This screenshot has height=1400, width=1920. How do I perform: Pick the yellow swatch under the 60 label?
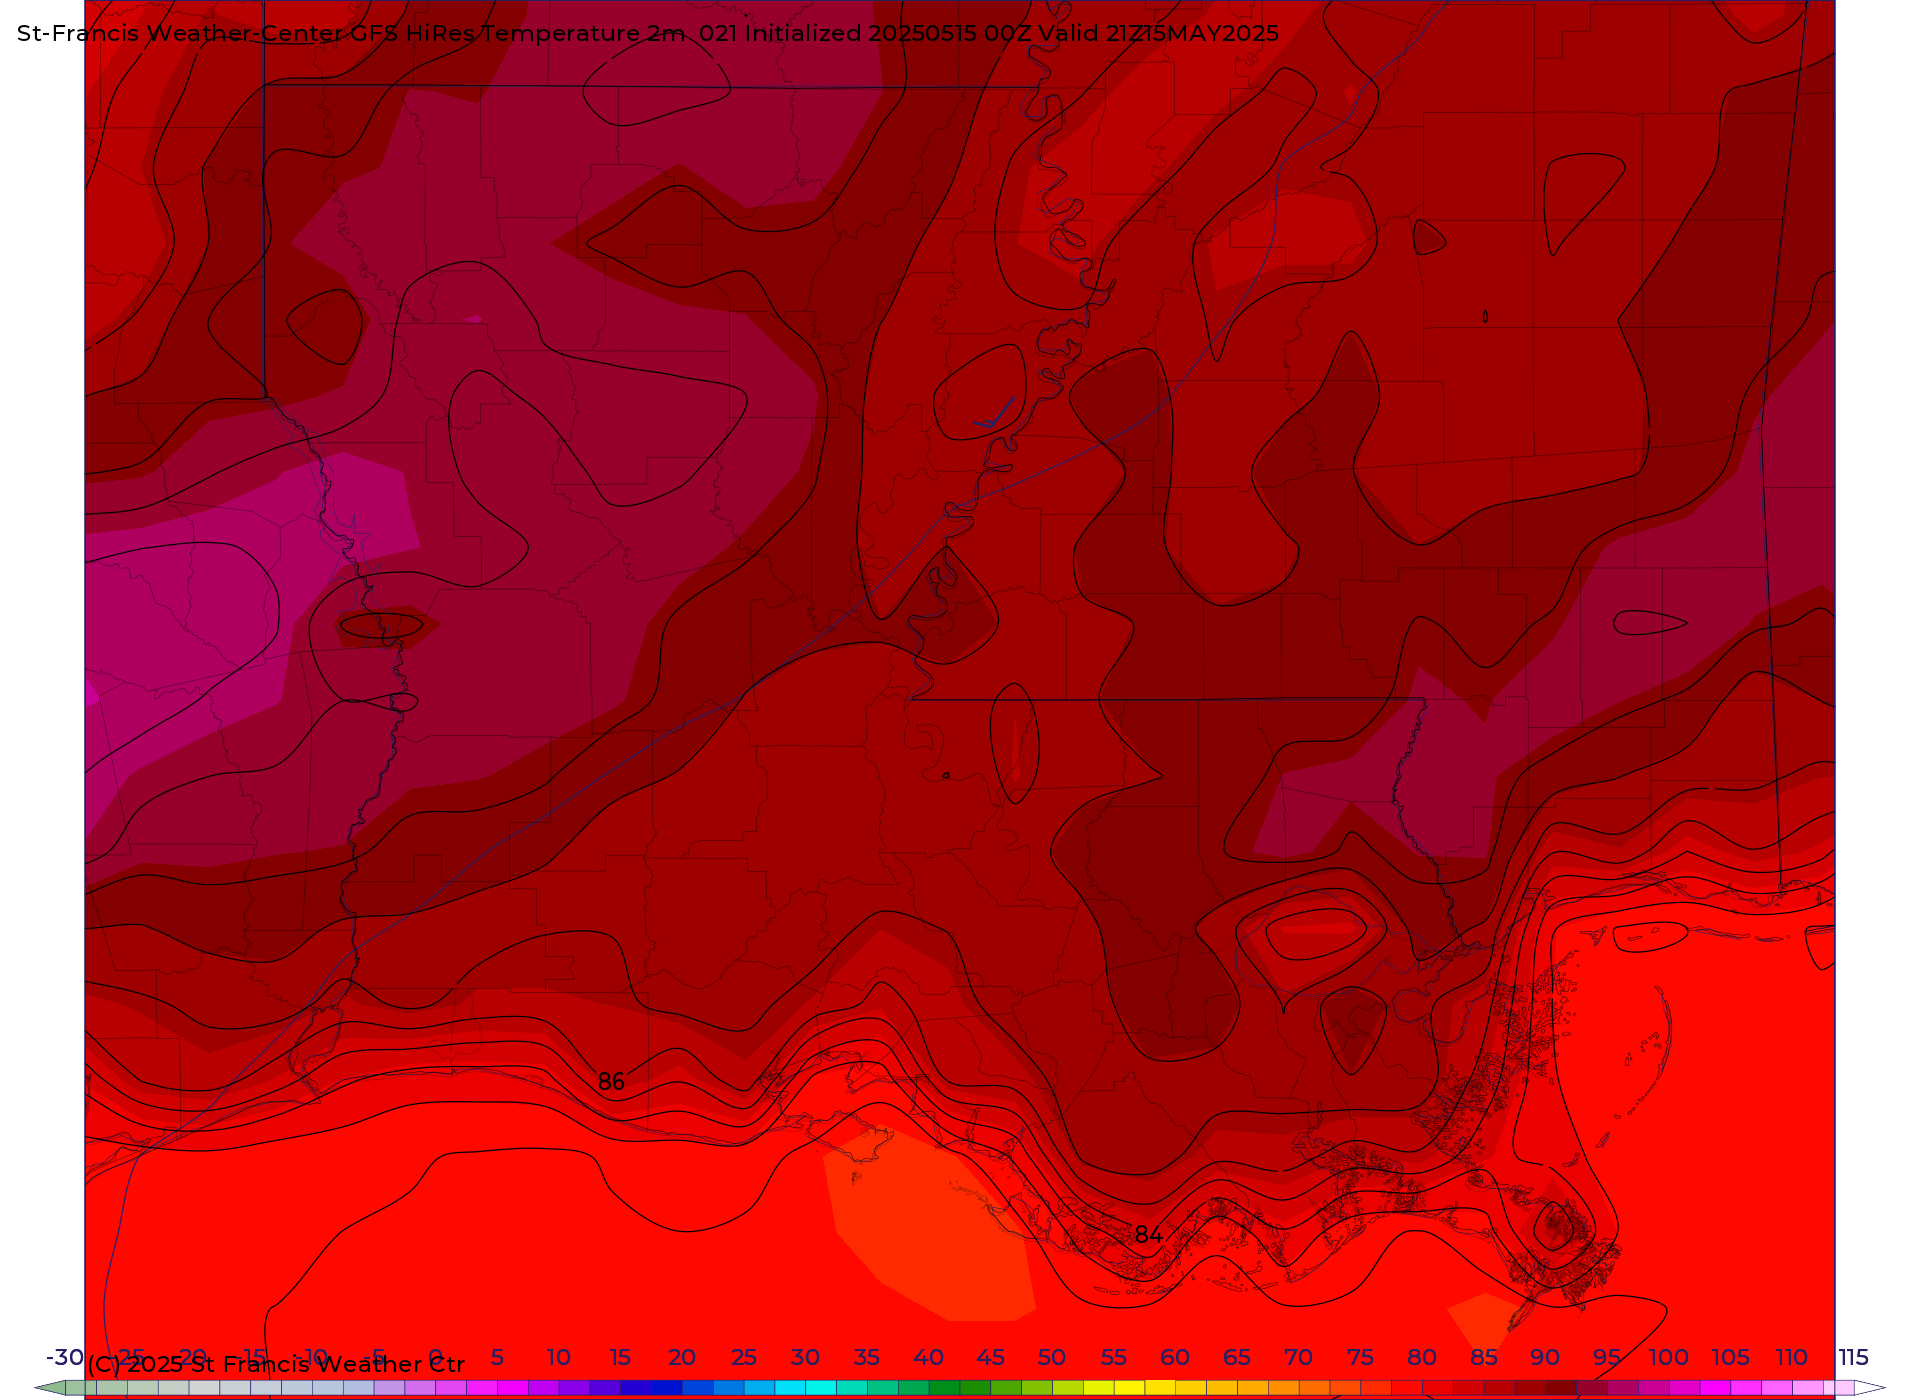point(1160,1388)
